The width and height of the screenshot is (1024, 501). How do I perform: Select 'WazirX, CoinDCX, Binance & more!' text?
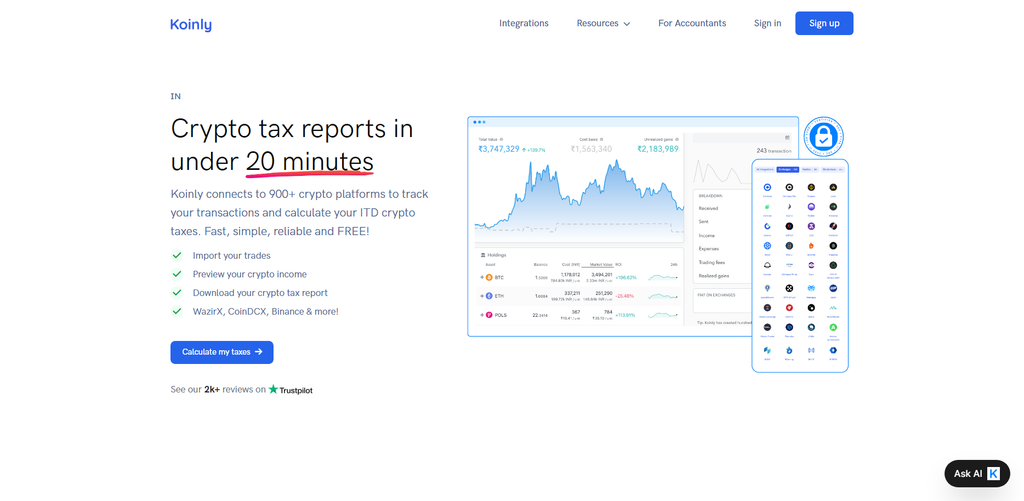coord(265,312)
